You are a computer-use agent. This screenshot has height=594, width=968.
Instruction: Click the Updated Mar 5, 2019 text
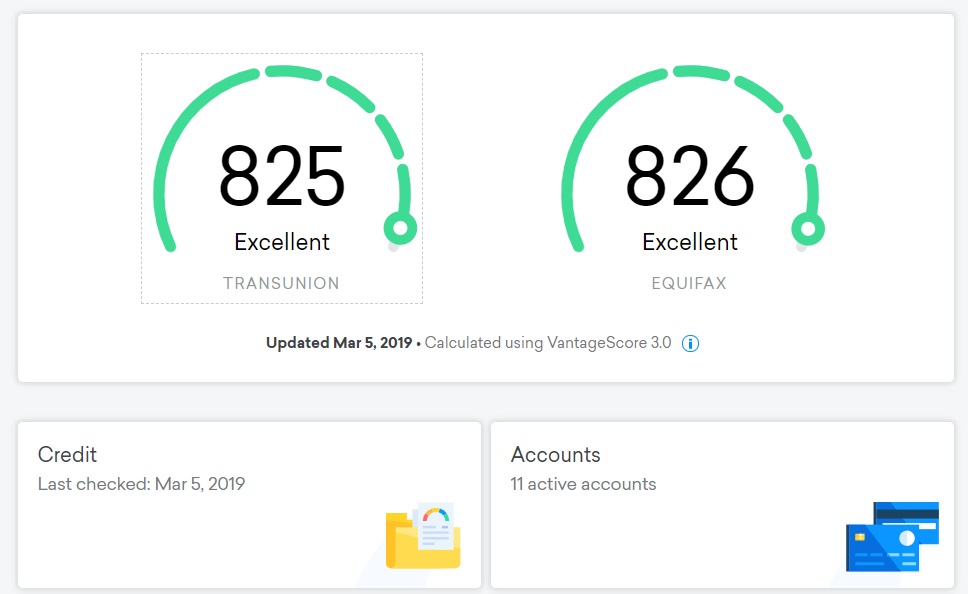pyautogui.click(x=339, y=343)
